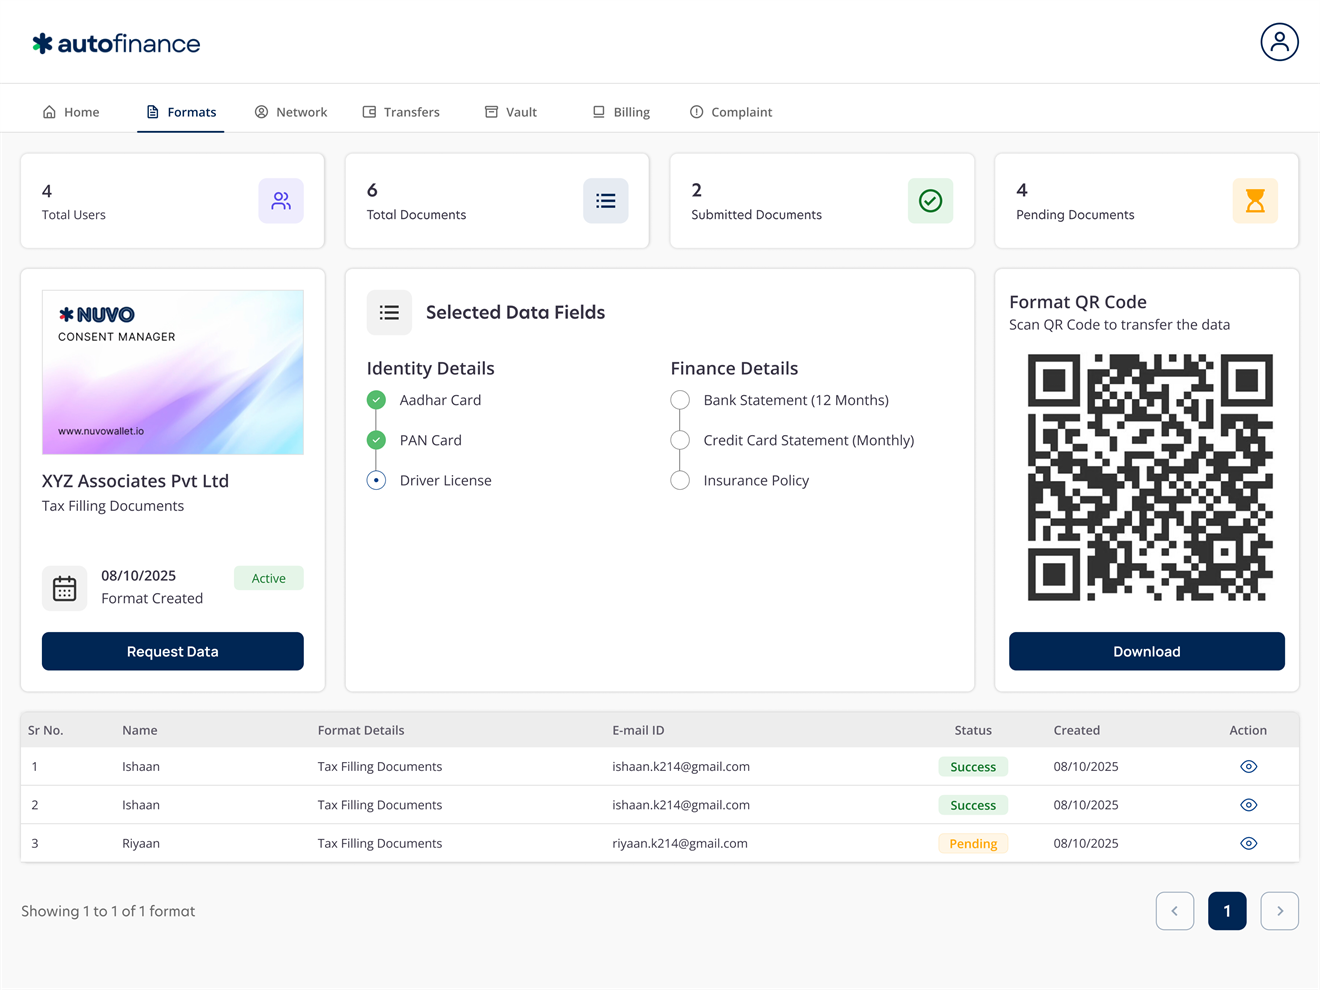Screen dimensions: 1320x990
Task: View details for row 1 Ishaan
Action: [1248, 767]
